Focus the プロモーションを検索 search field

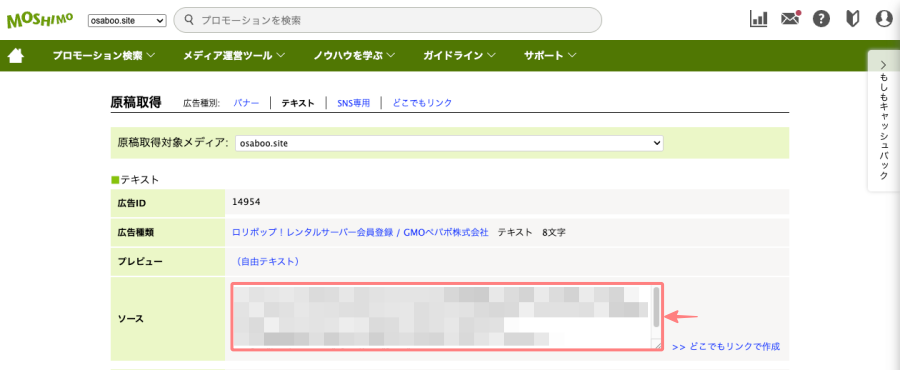tap(387, 20)
